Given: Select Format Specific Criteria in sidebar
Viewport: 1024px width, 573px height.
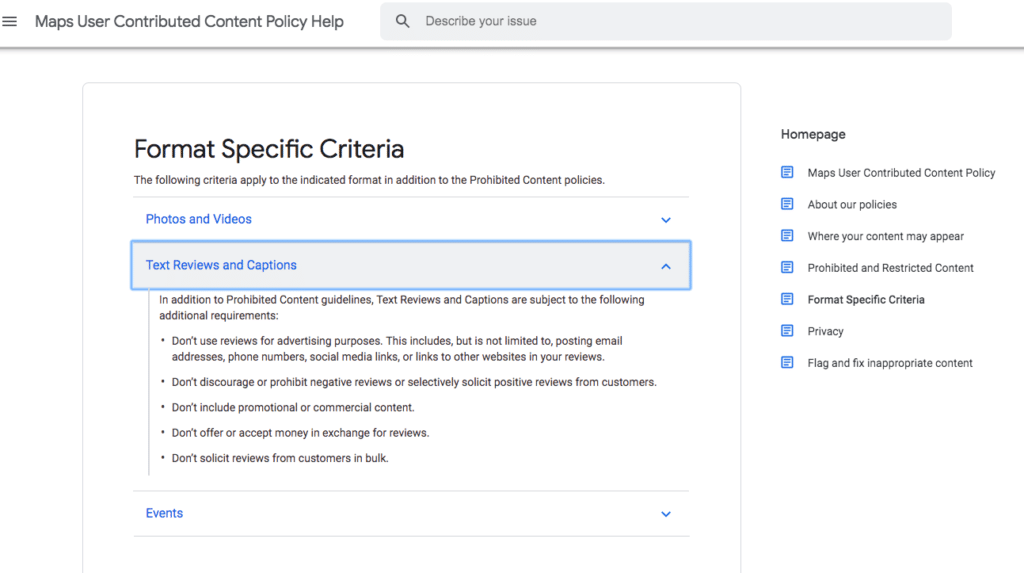Looking at the screenshot, I should [x=866, y=300].
